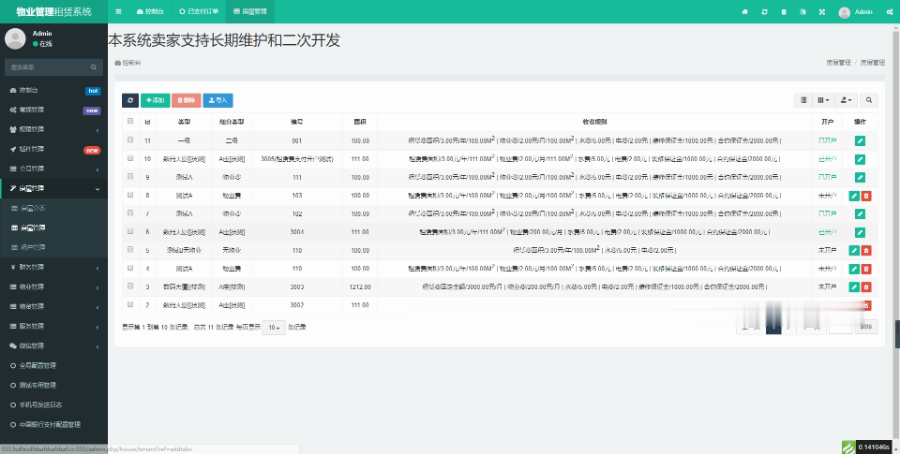Screen dimensions: 900x454
Task: Check the checkbox for row Id 11
Action: click(x=130, y=140)
